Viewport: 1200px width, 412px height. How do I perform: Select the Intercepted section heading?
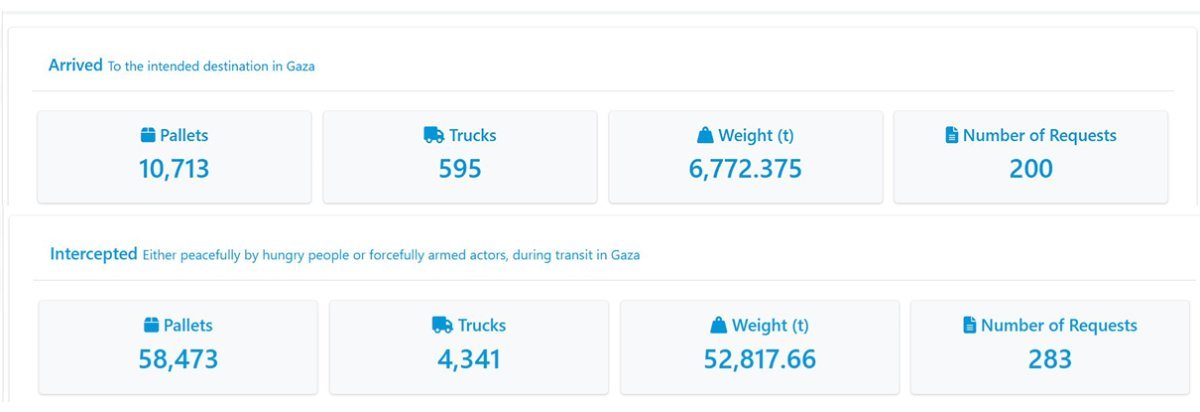pos(93,254)
